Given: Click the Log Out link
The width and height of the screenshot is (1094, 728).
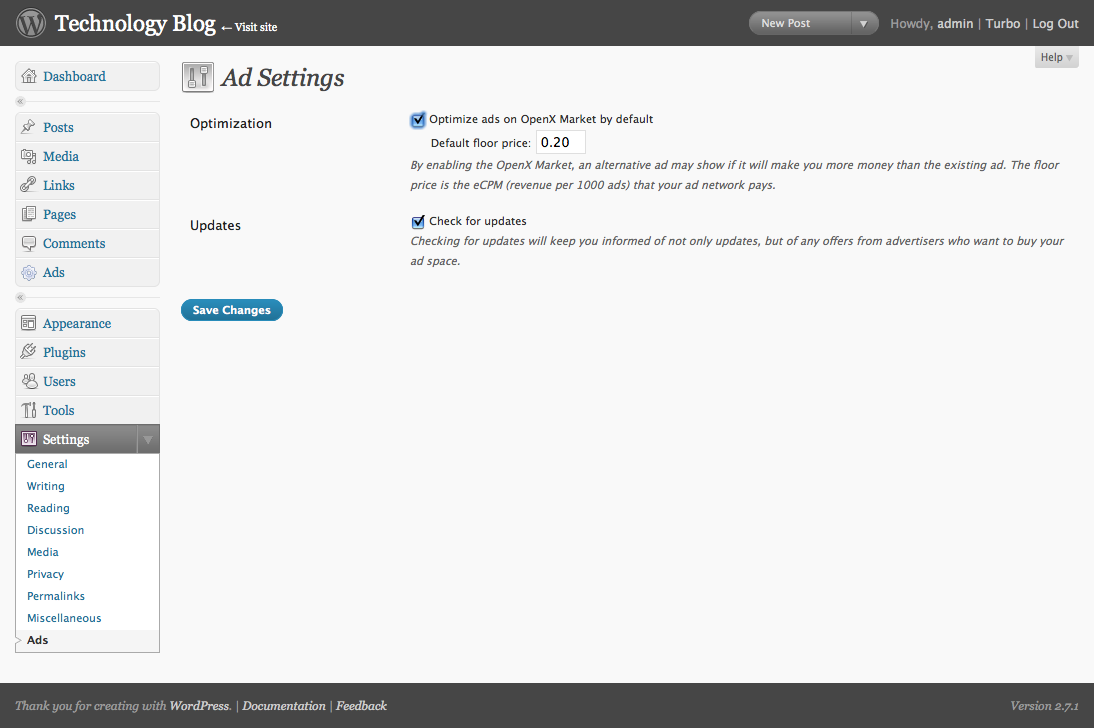Looking at the screenshot, I should pyautogui.click(x=1055, y=24).
